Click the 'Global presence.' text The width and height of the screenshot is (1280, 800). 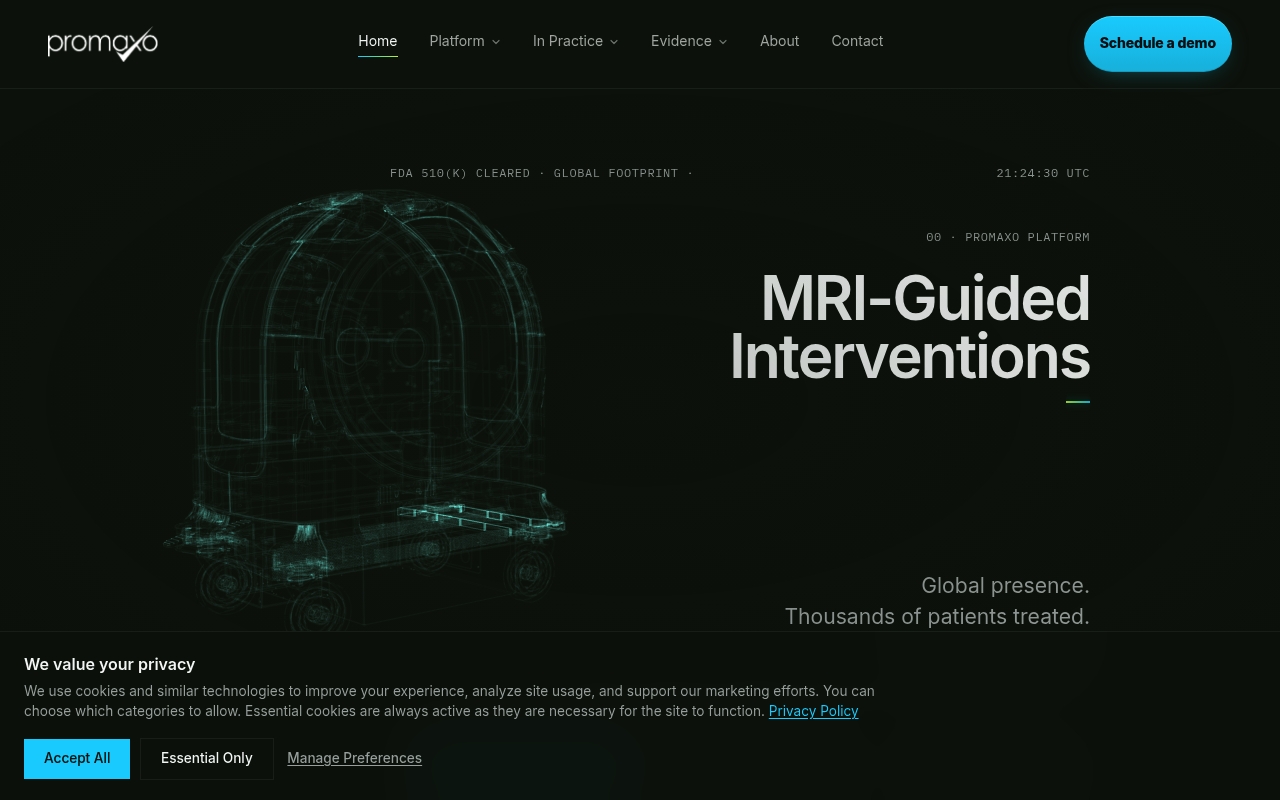pos(1005,585)
